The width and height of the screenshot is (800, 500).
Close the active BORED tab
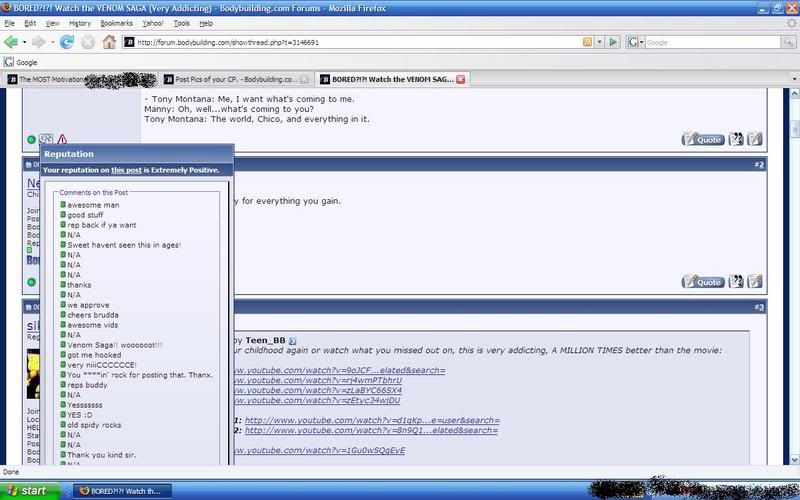pos(461,79)
